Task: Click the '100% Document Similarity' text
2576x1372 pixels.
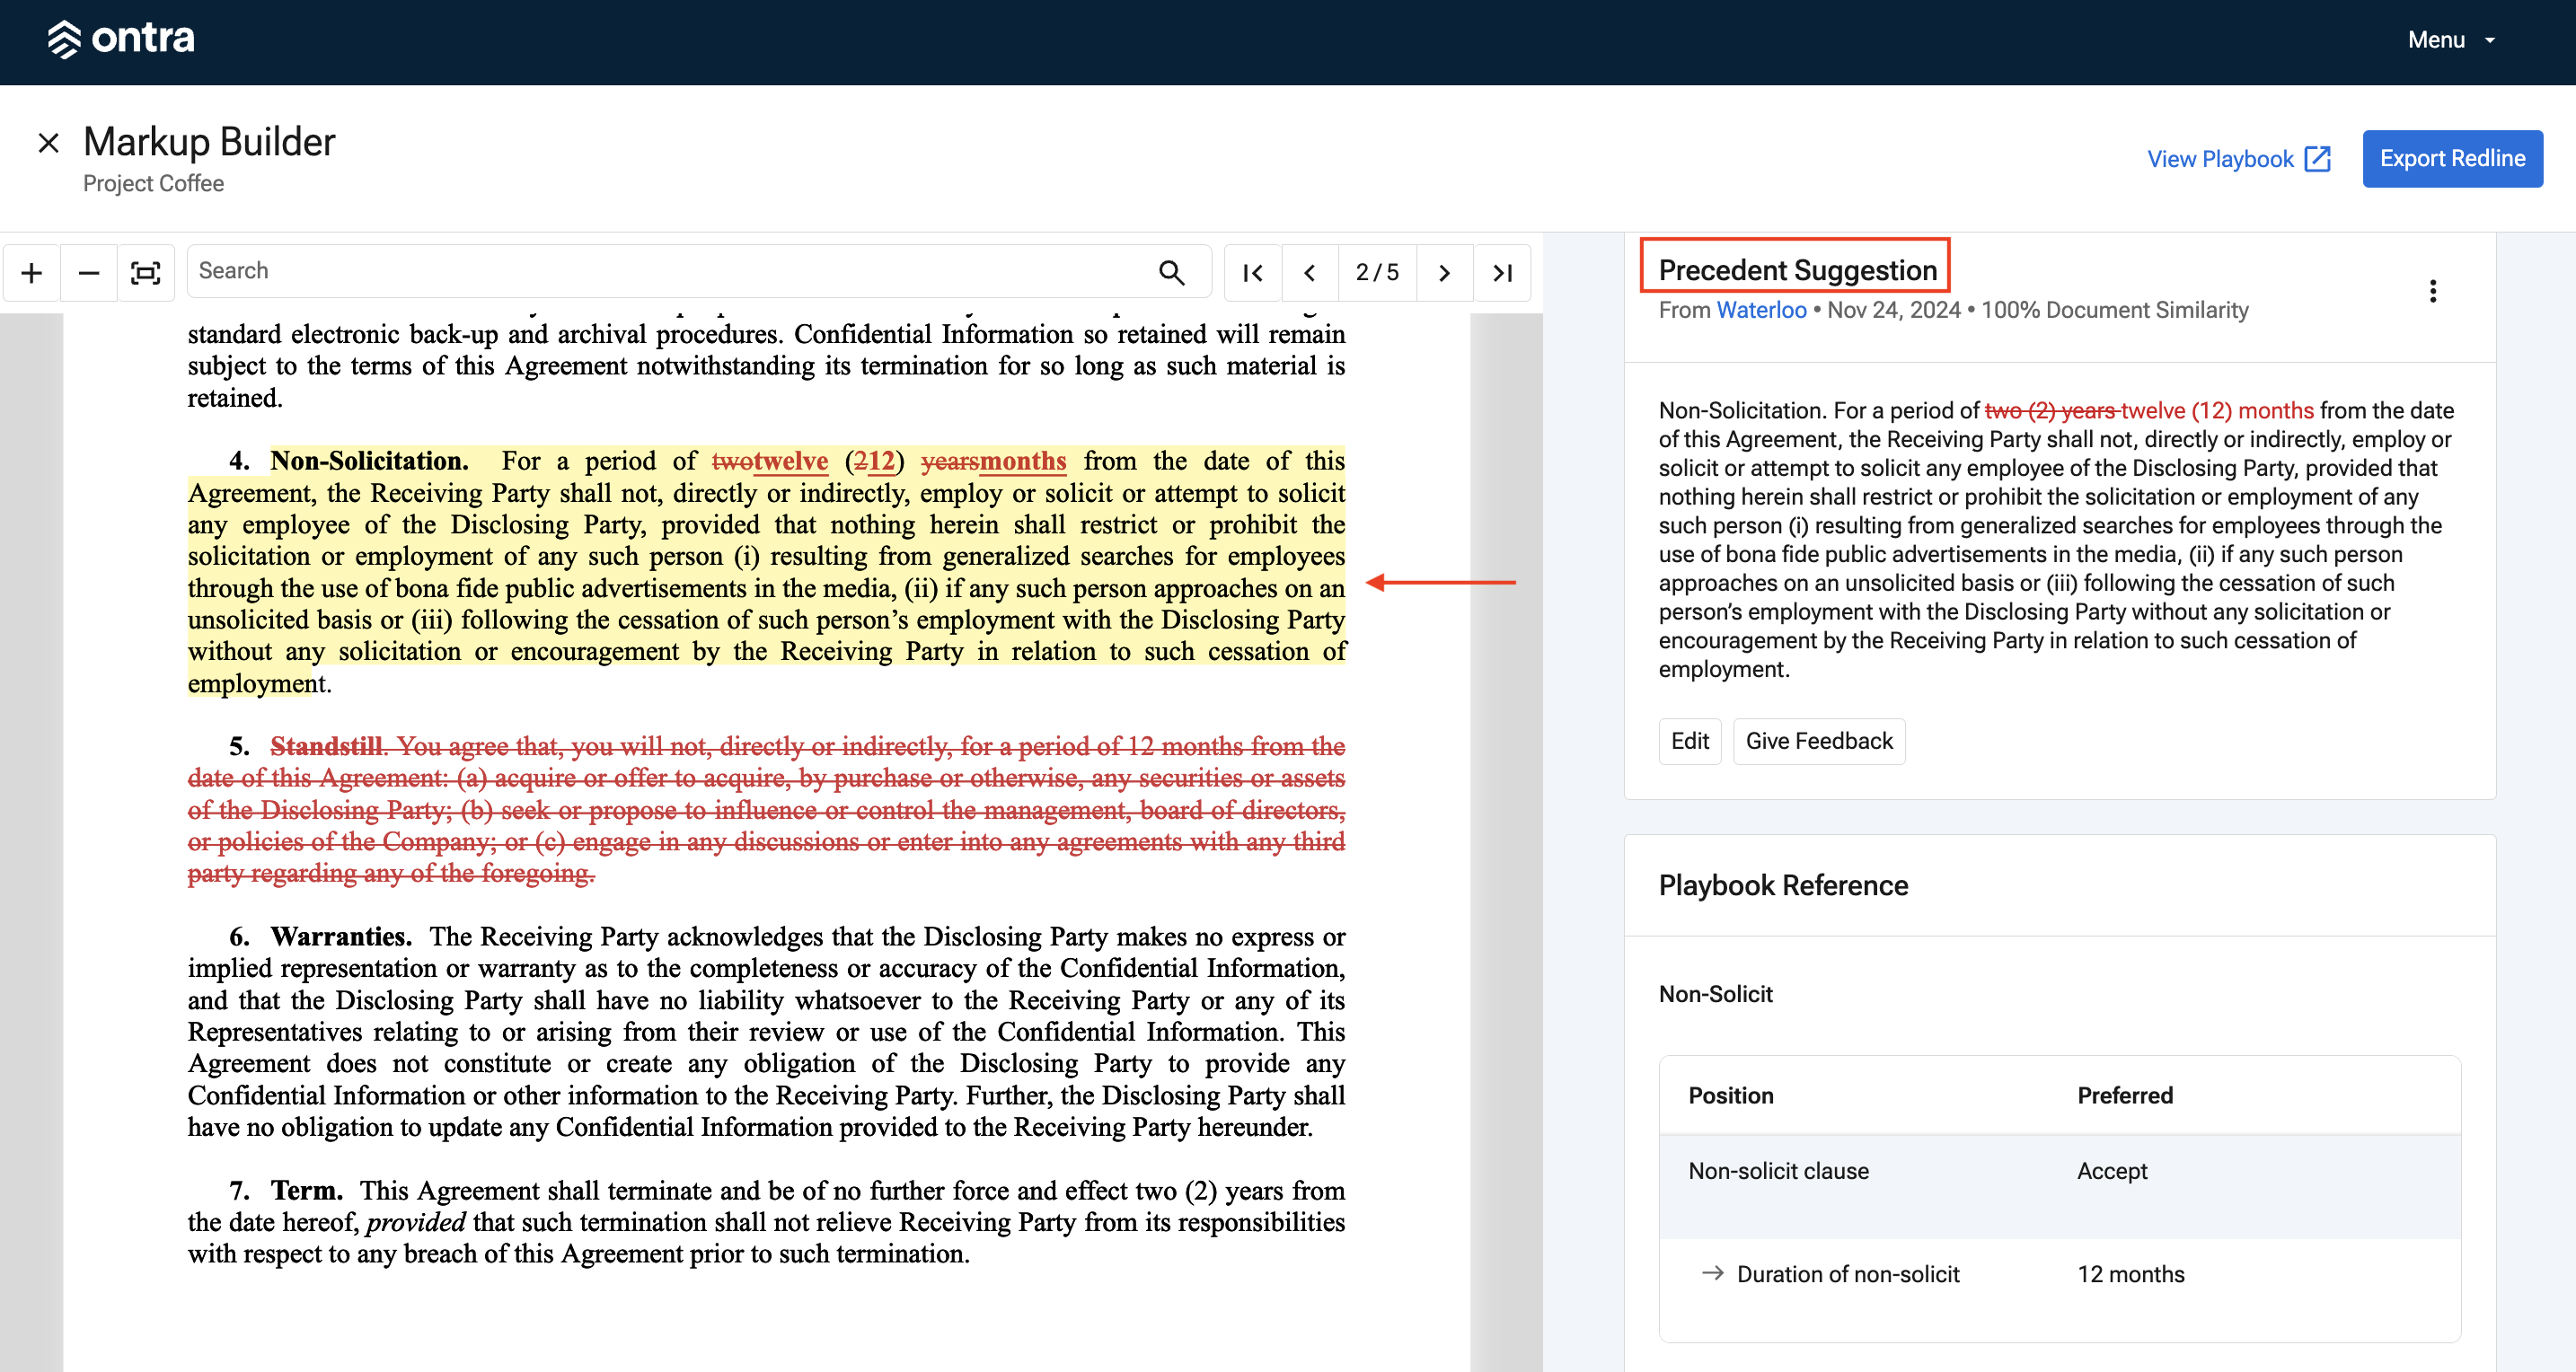Action: [2114, 310]
